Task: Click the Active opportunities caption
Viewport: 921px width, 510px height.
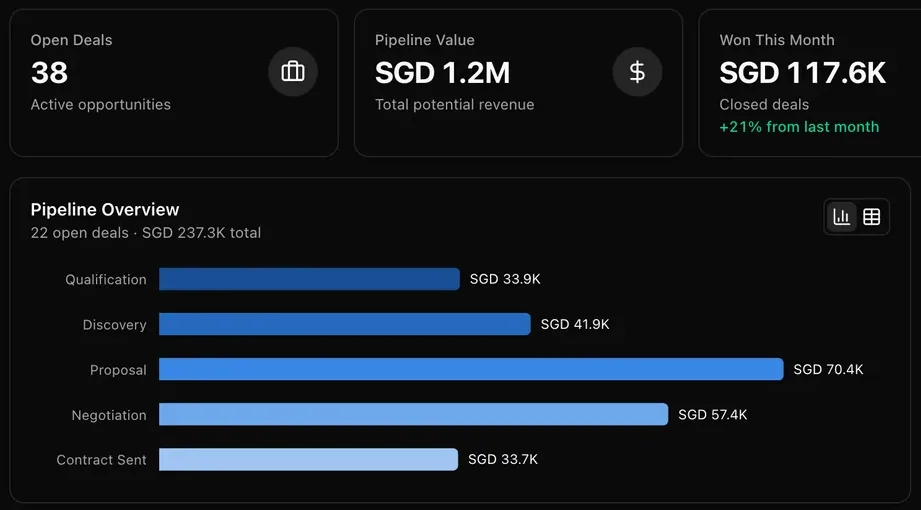Action: pos(100,105)
